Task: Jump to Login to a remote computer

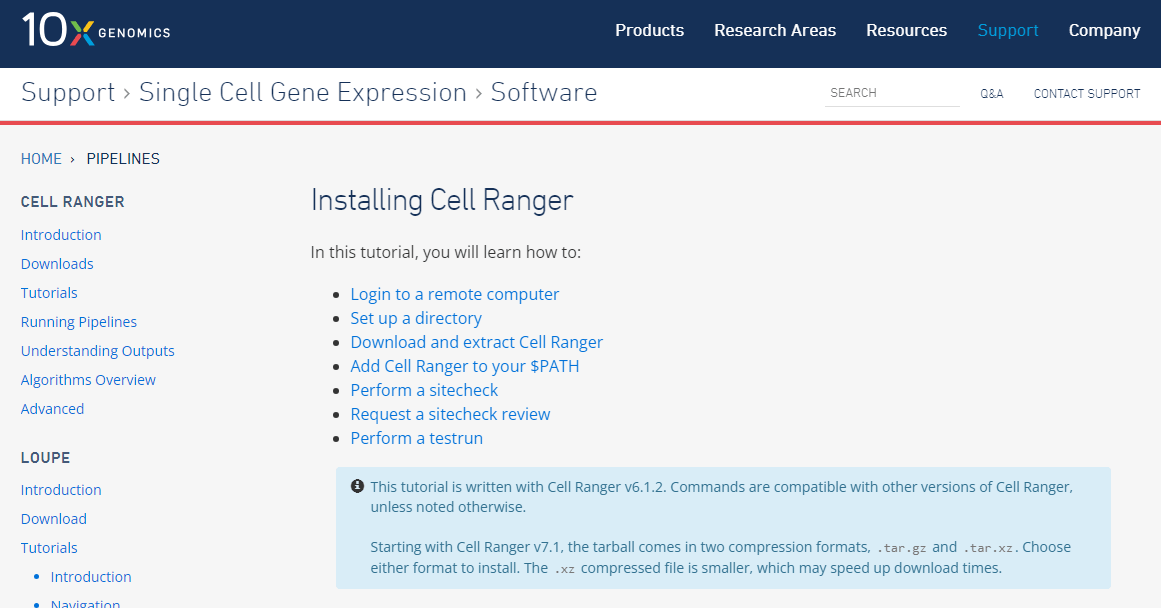Action: click(x=454, y=294)
